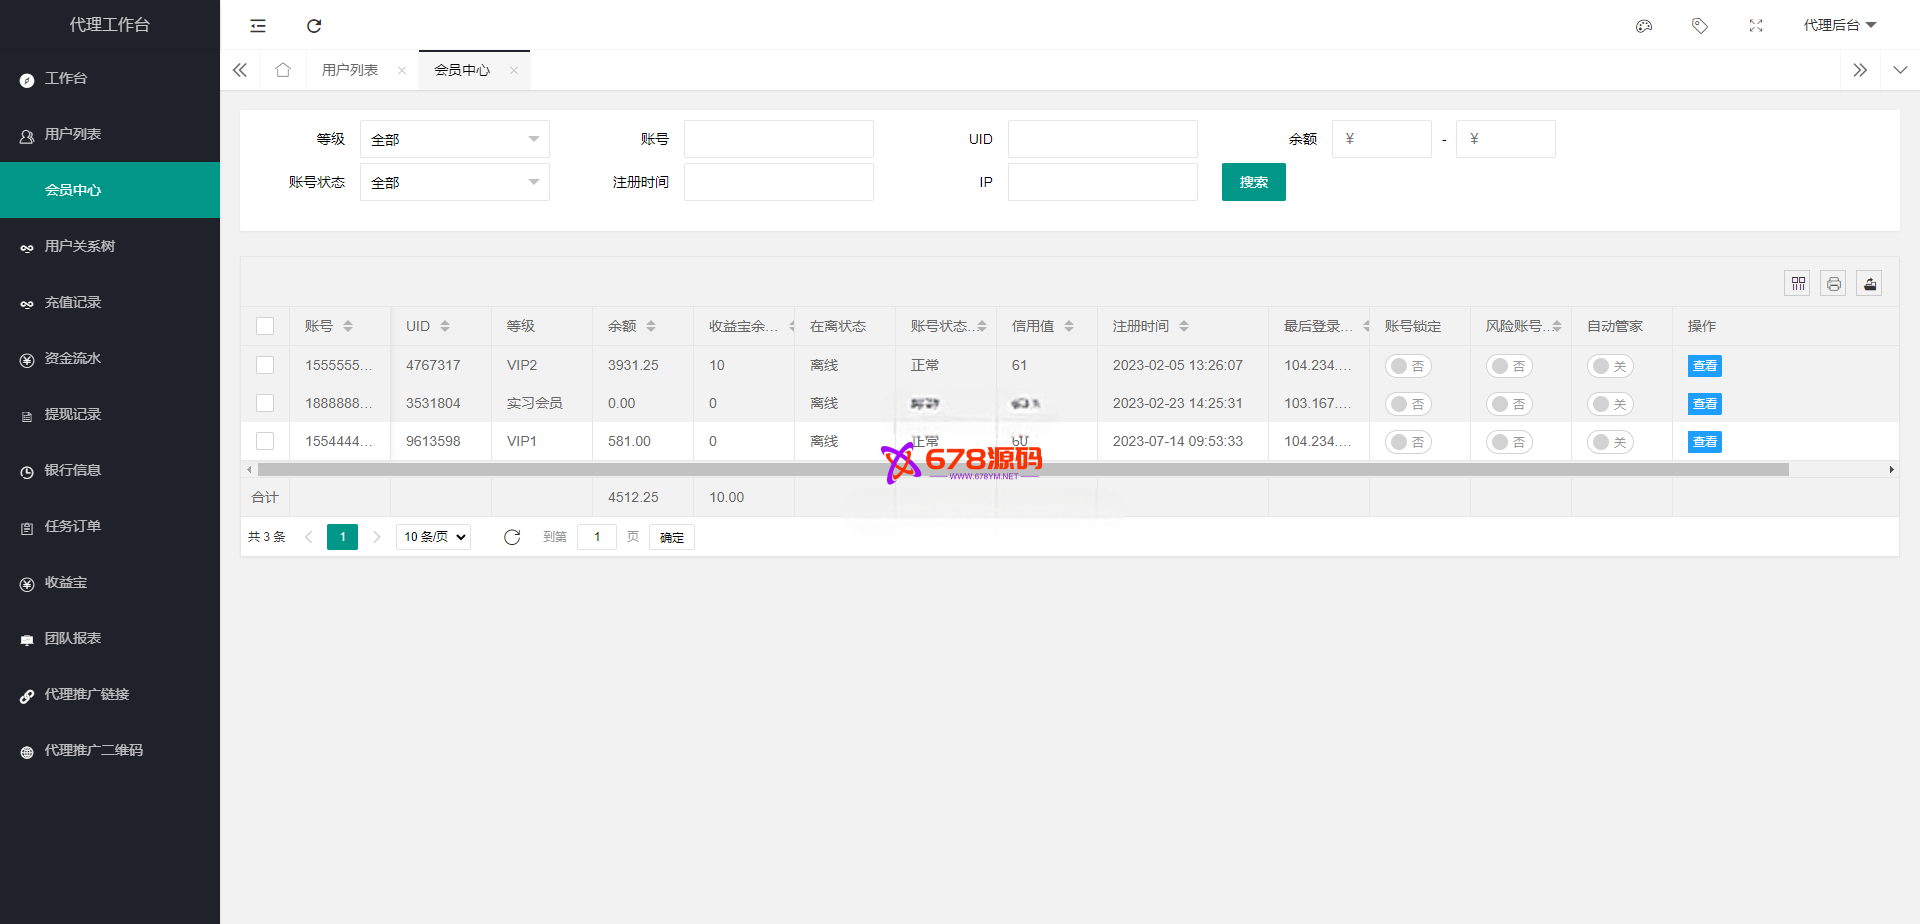Expand the 代理后台 user menu

(x=1840, y=25)
